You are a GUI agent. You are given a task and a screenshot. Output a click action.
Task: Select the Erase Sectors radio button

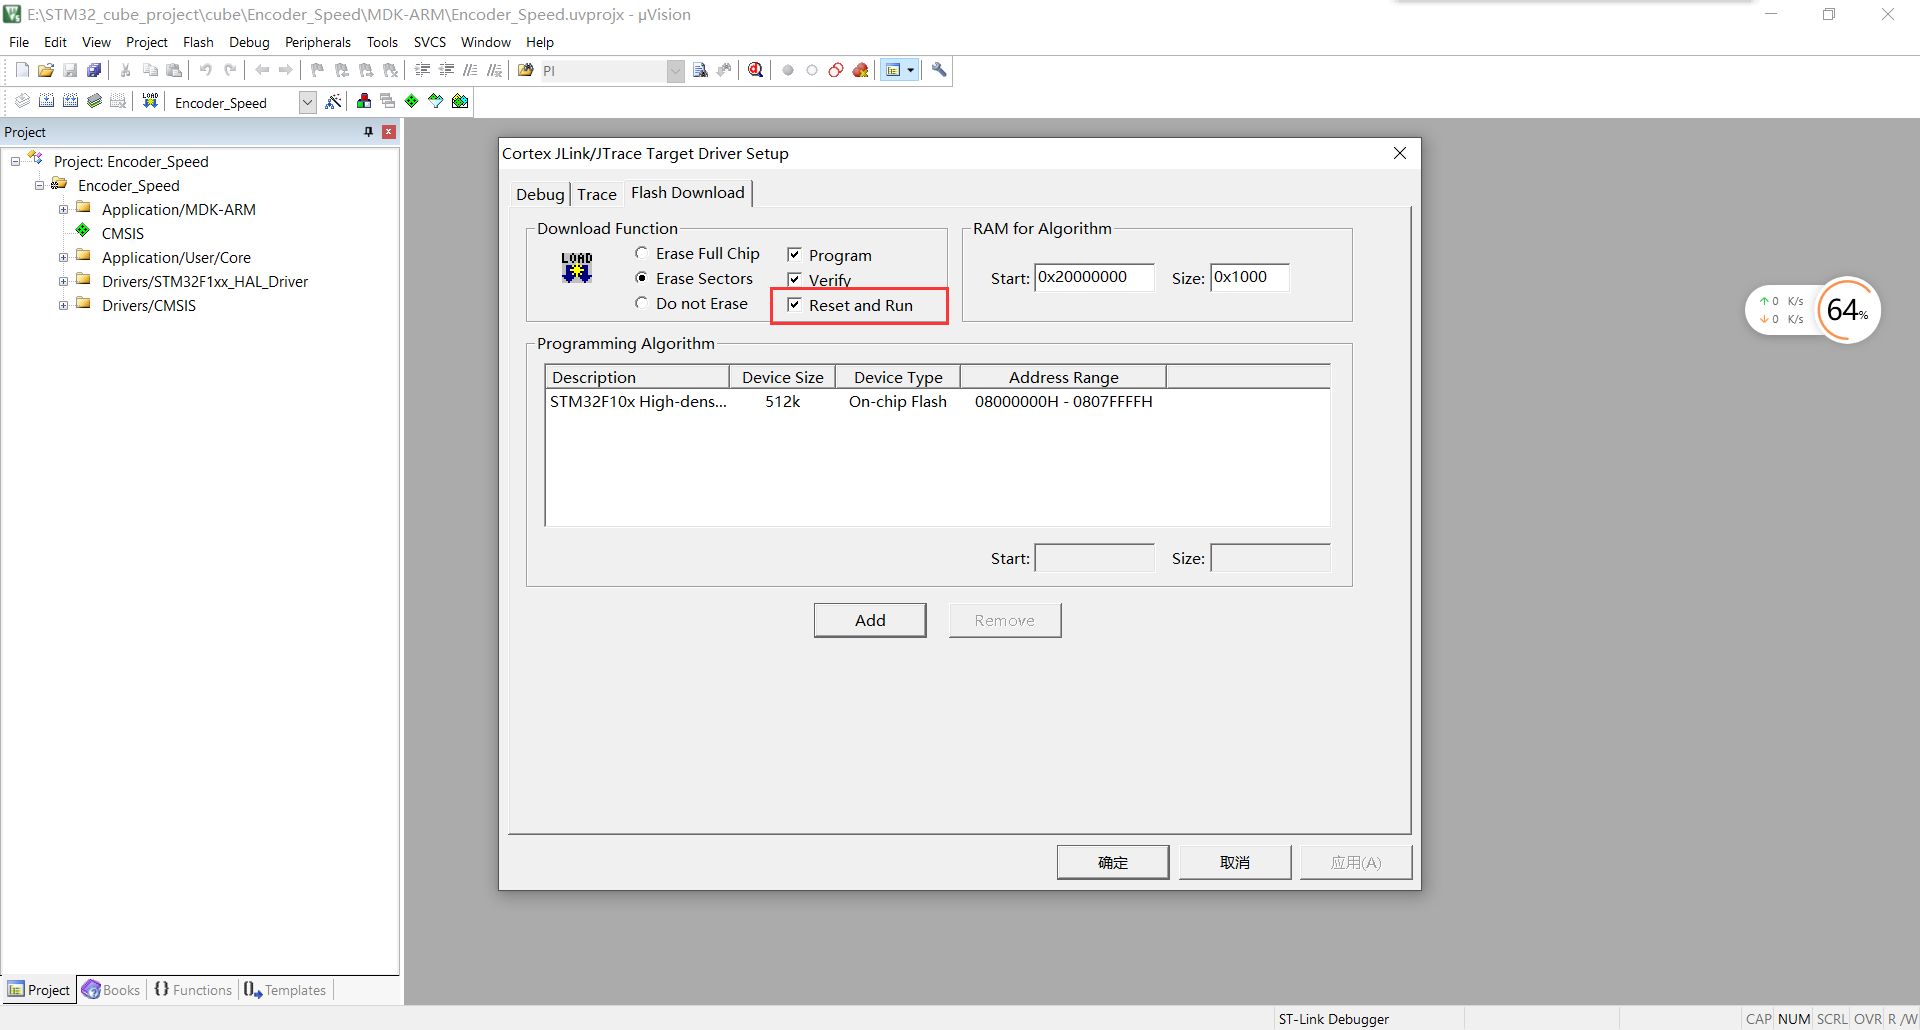tap(641, 278)
